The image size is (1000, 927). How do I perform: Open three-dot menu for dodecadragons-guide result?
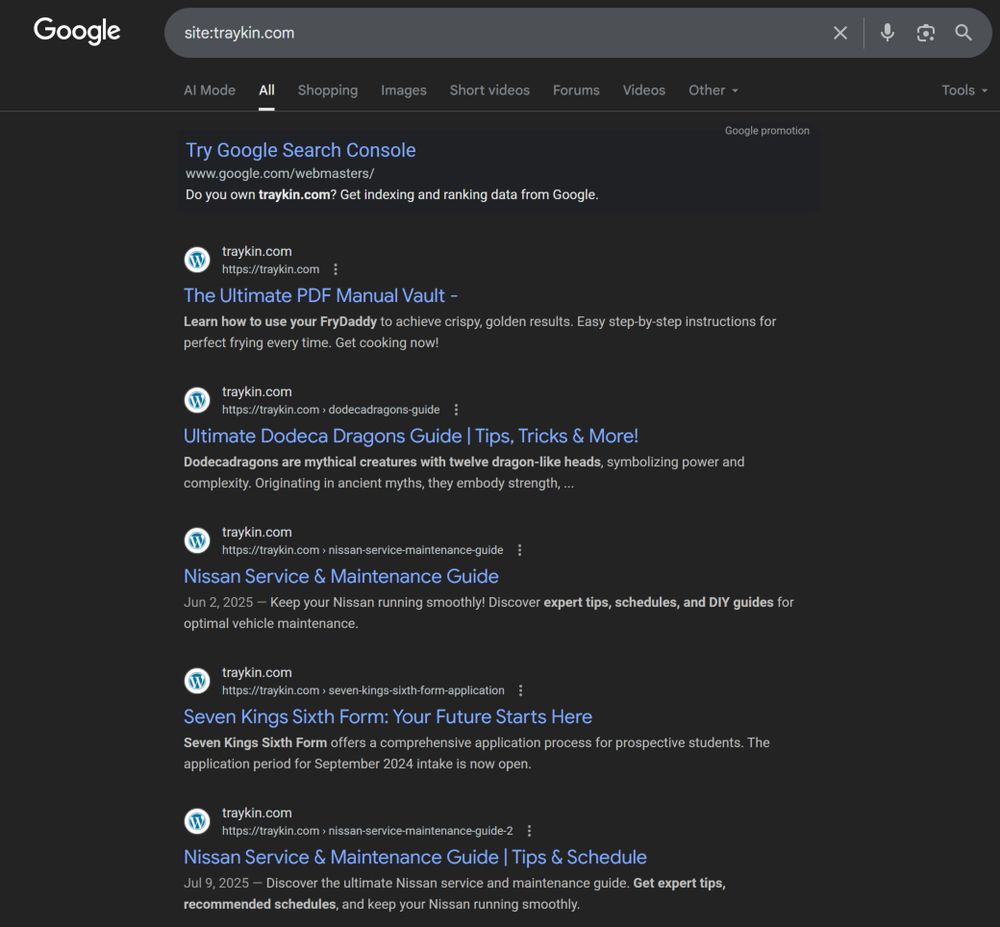(x=456, y=409)
